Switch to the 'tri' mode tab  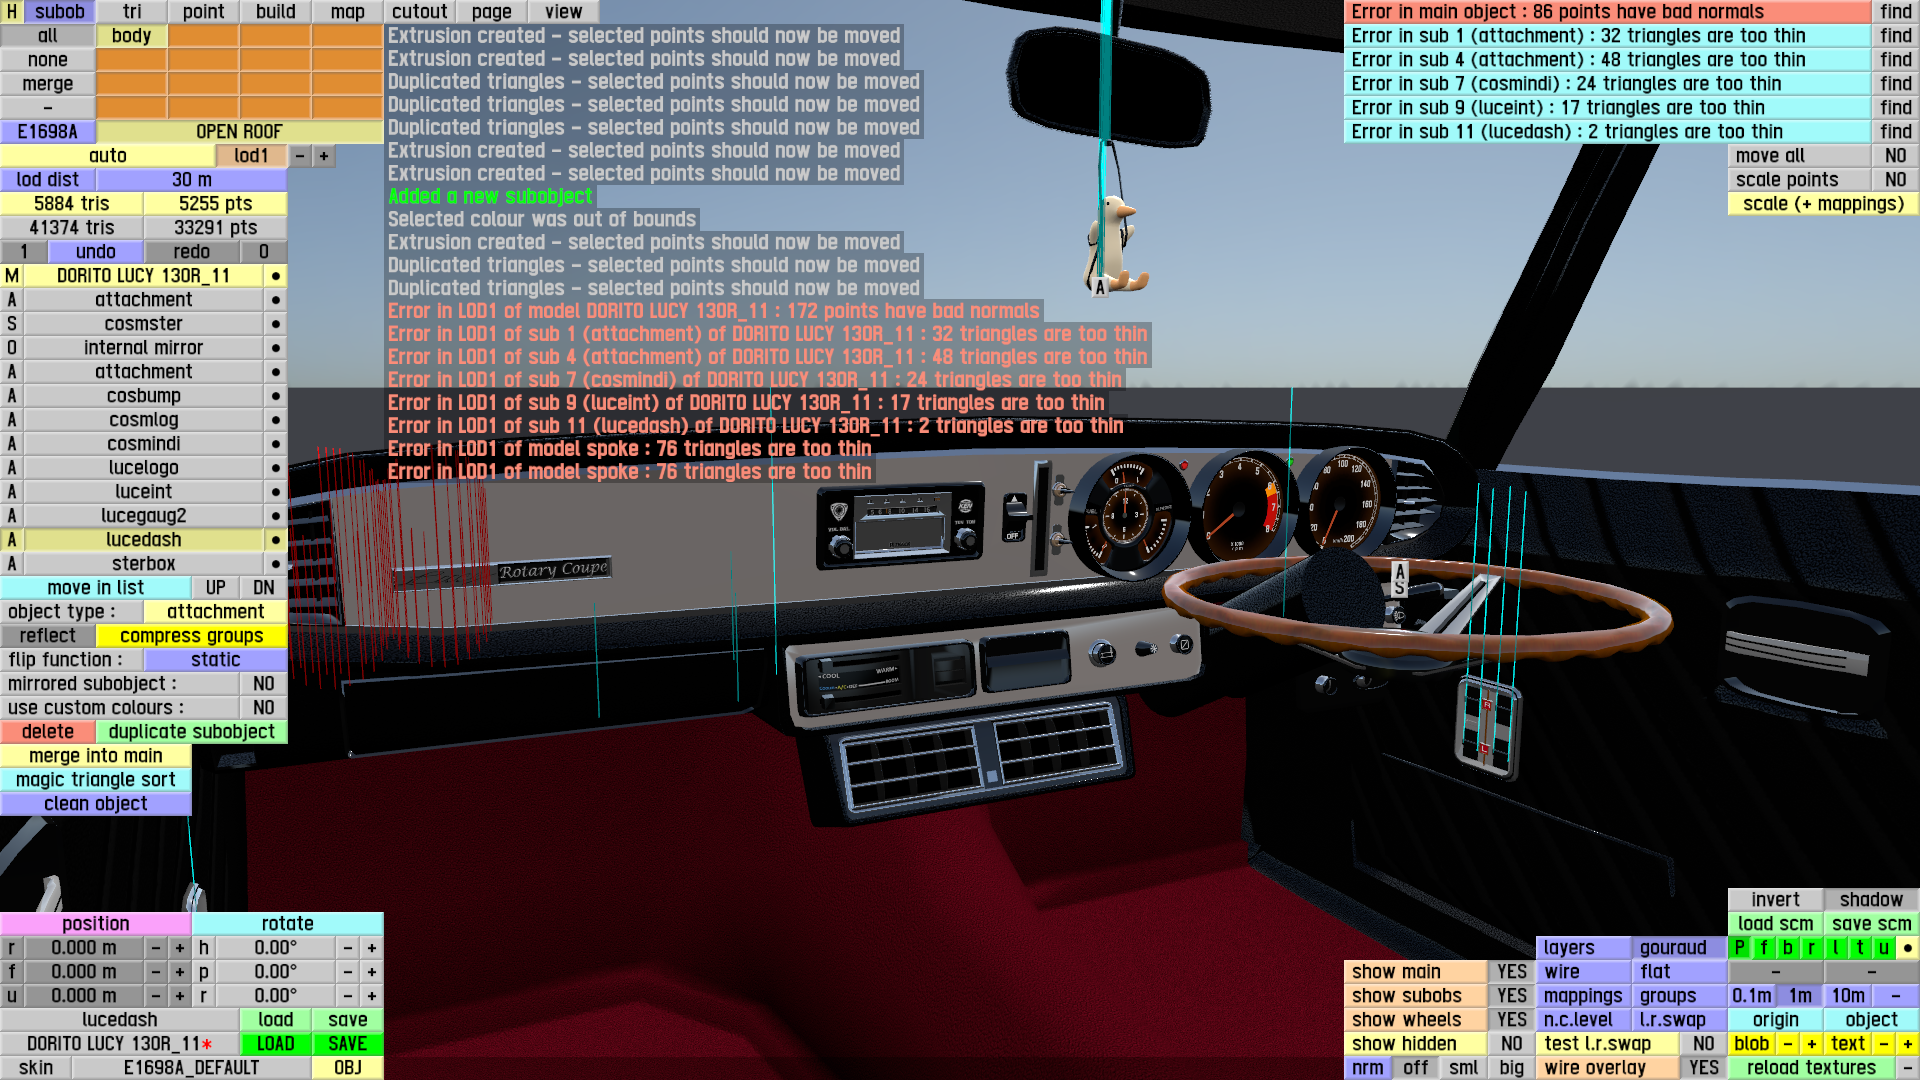132,12
